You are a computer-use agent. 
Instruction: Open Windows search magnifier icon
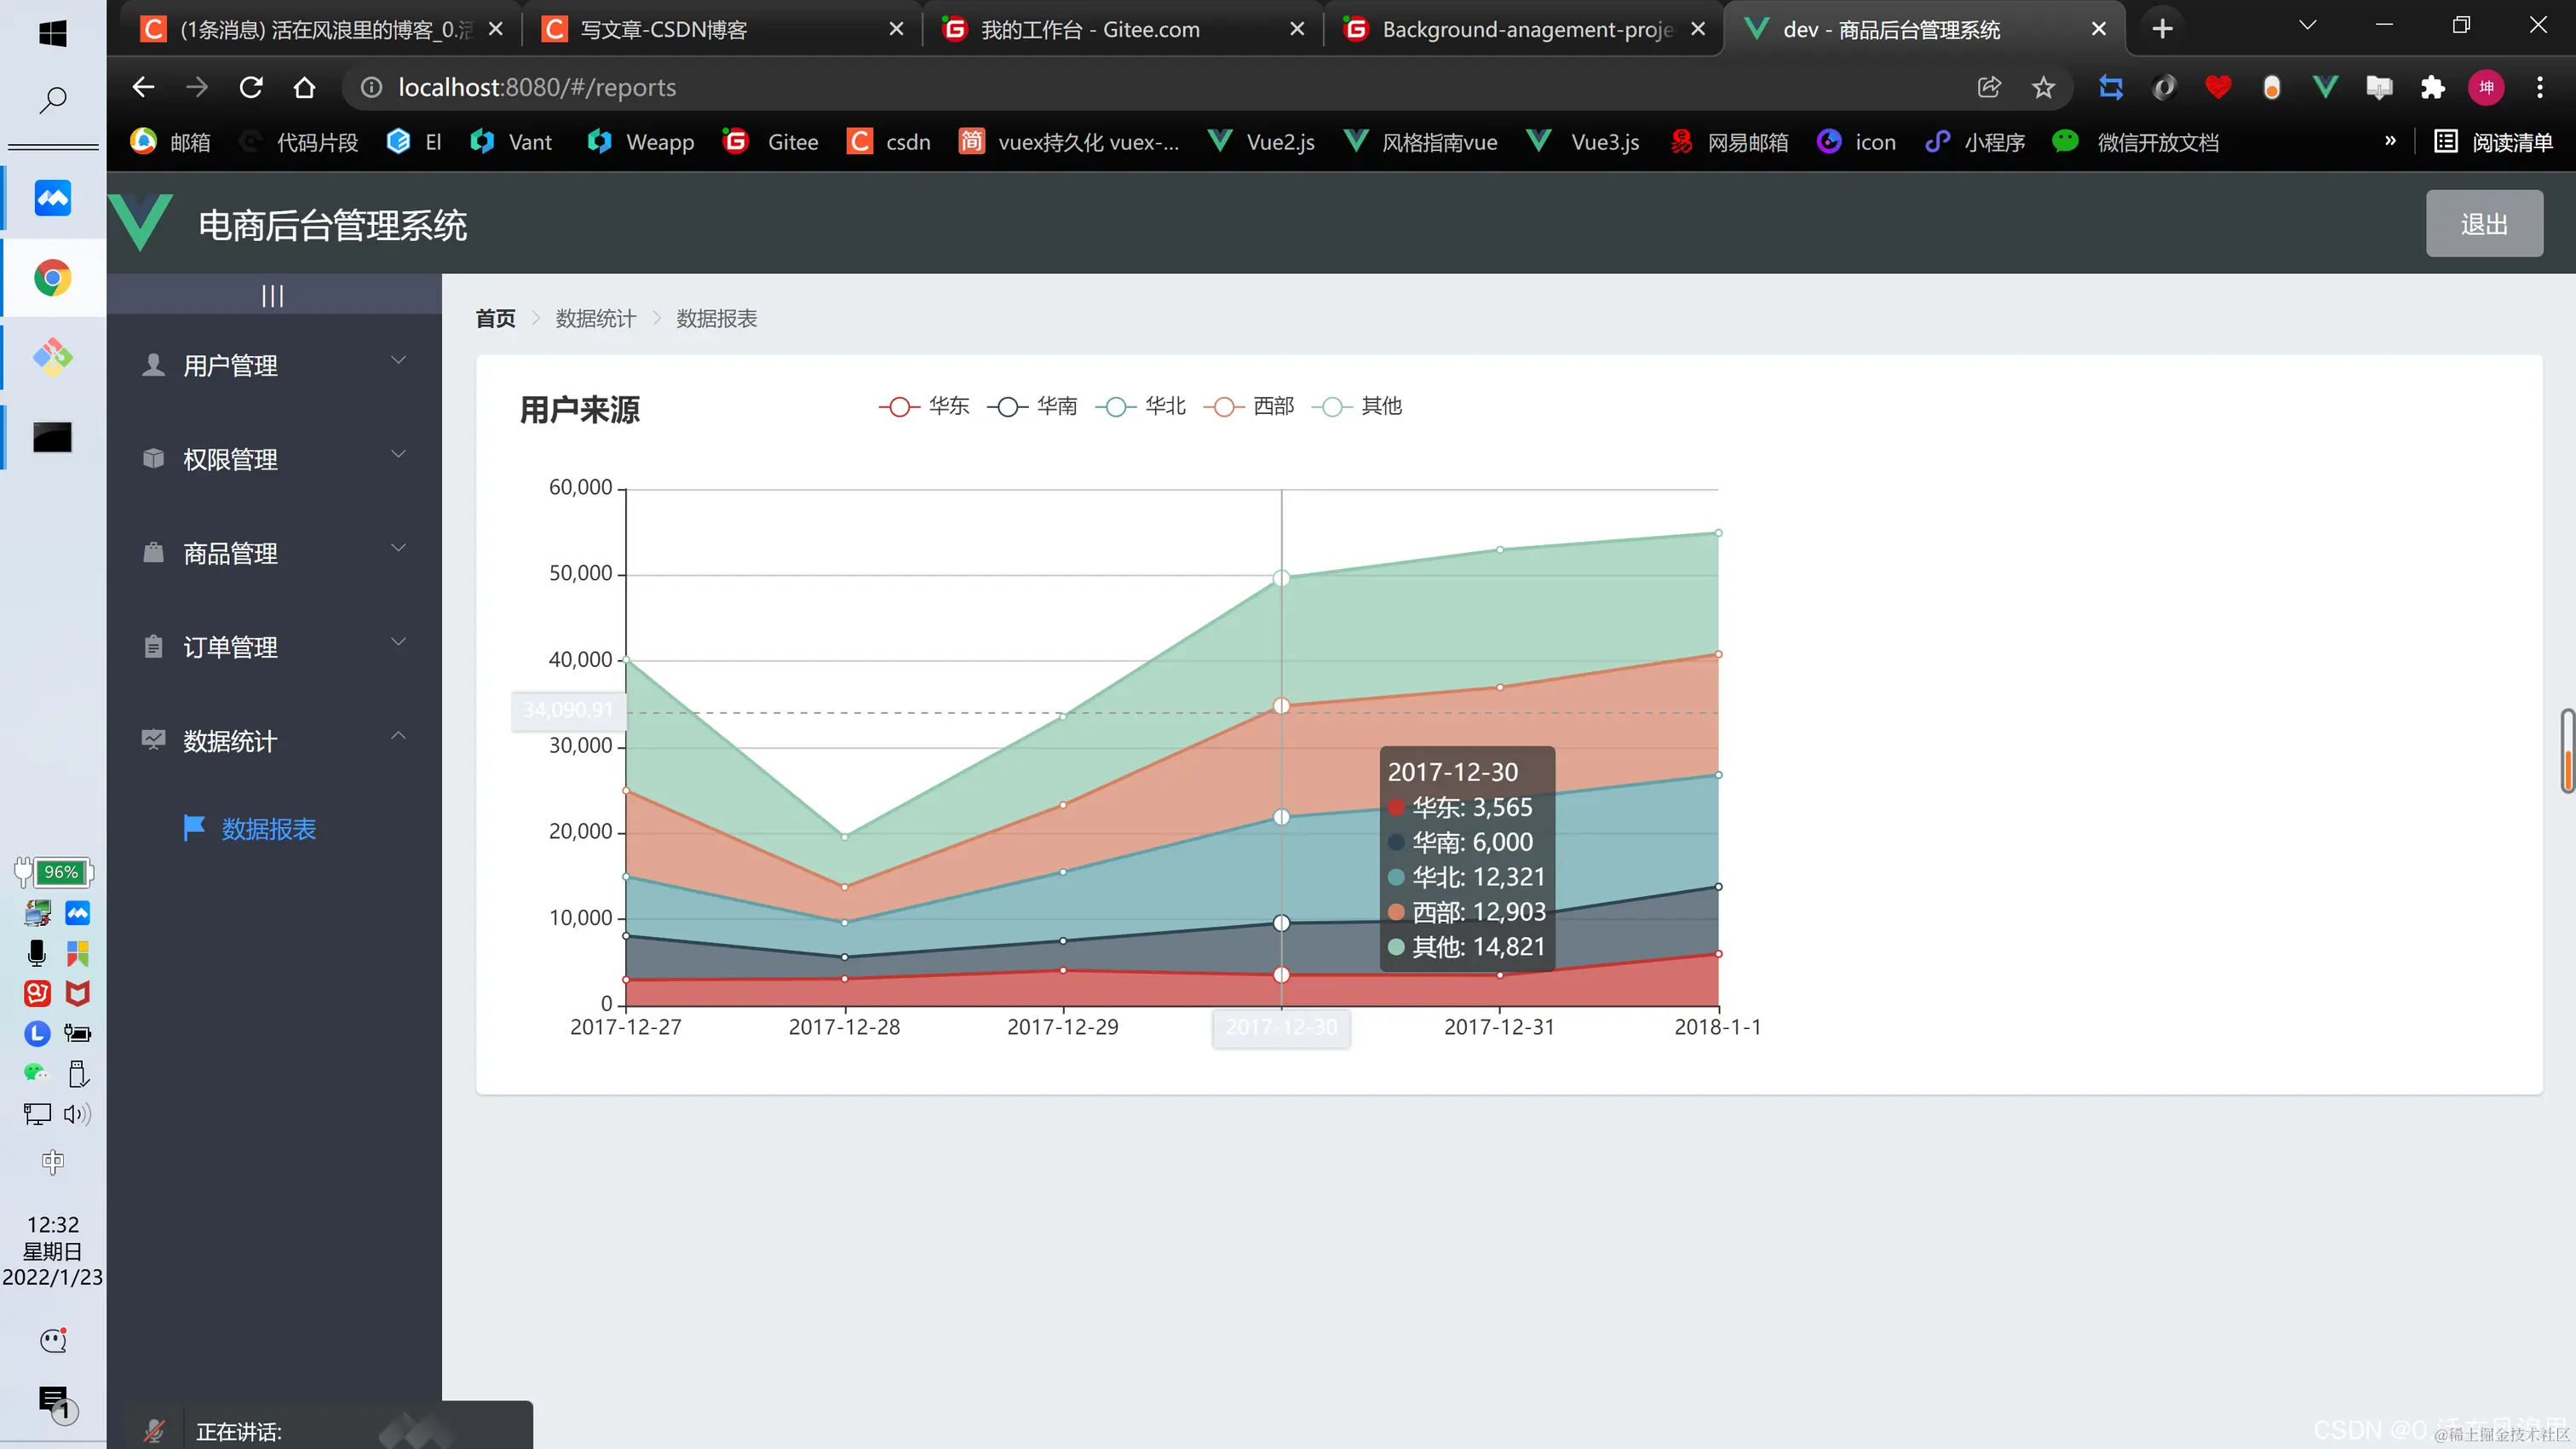coord(53,99)
